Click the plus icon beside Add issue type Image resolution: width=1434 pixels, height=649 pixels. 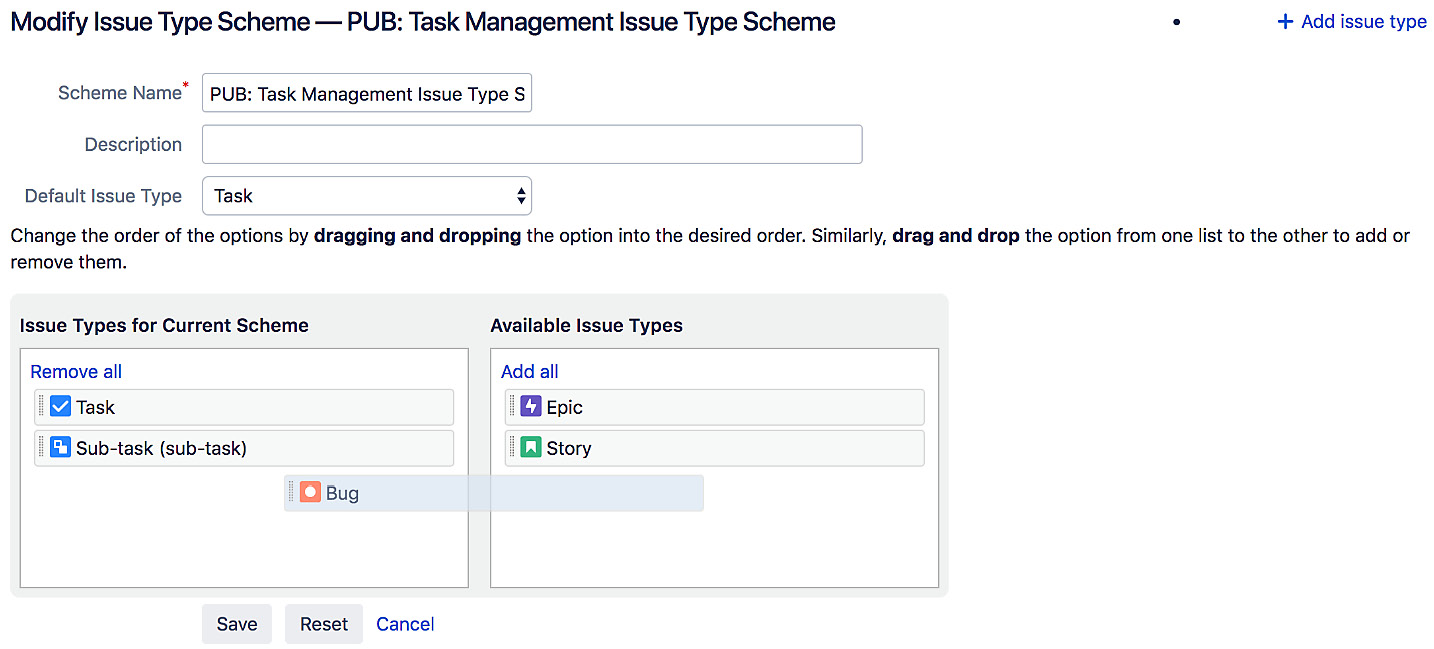pos(1283,21)
